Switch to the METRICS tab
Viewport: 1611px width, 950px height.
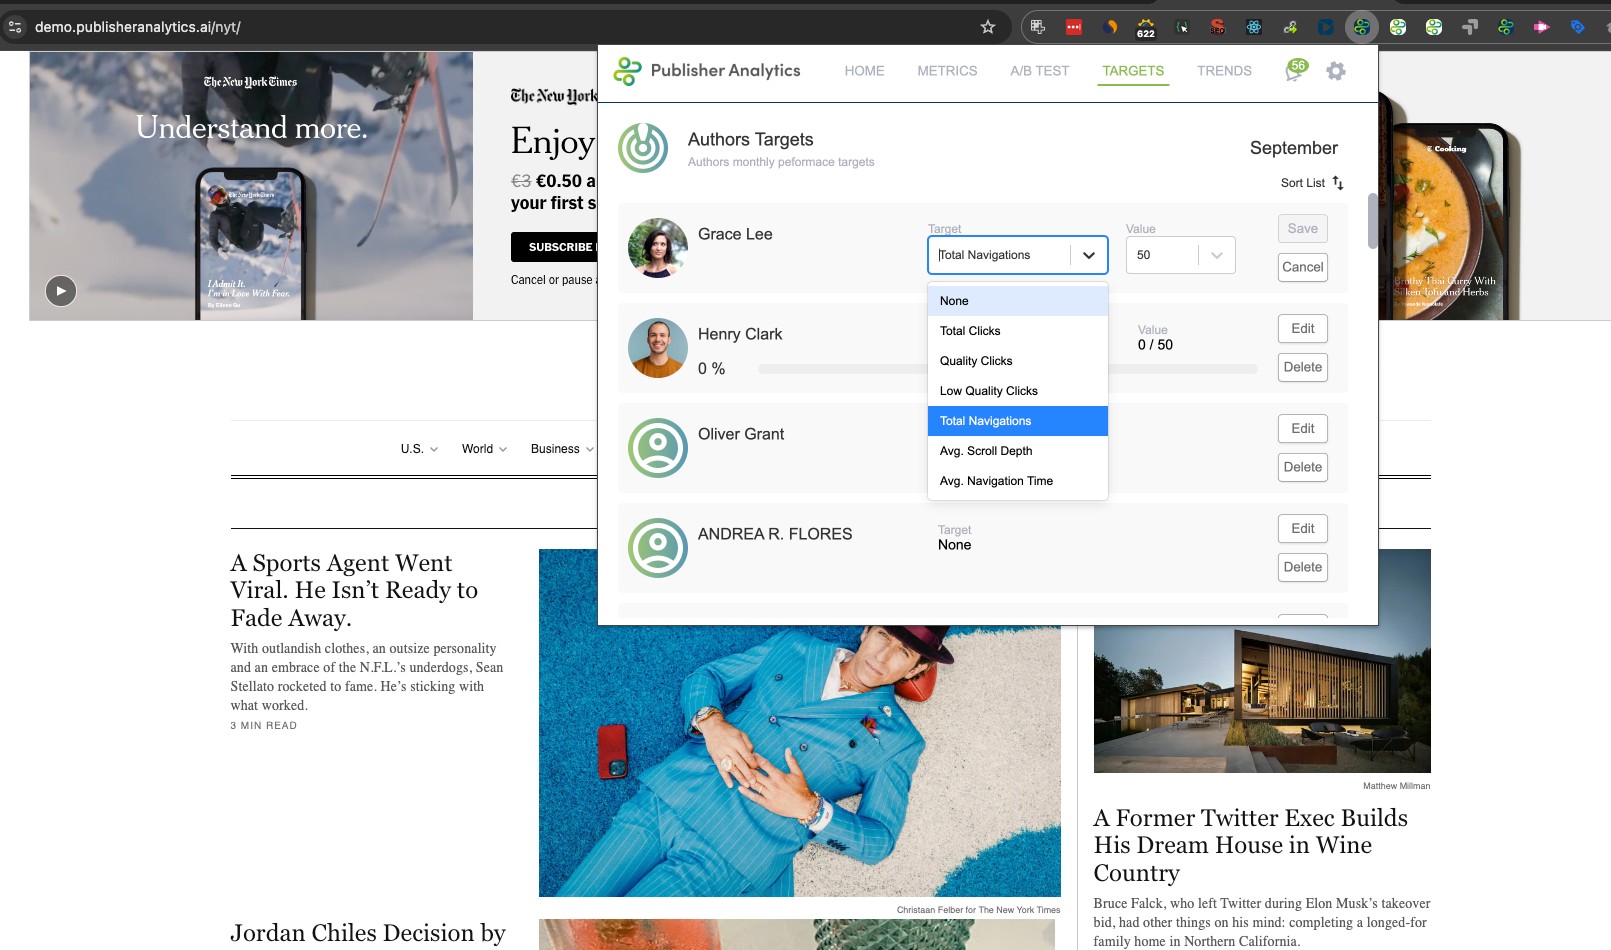click(947, 71)
